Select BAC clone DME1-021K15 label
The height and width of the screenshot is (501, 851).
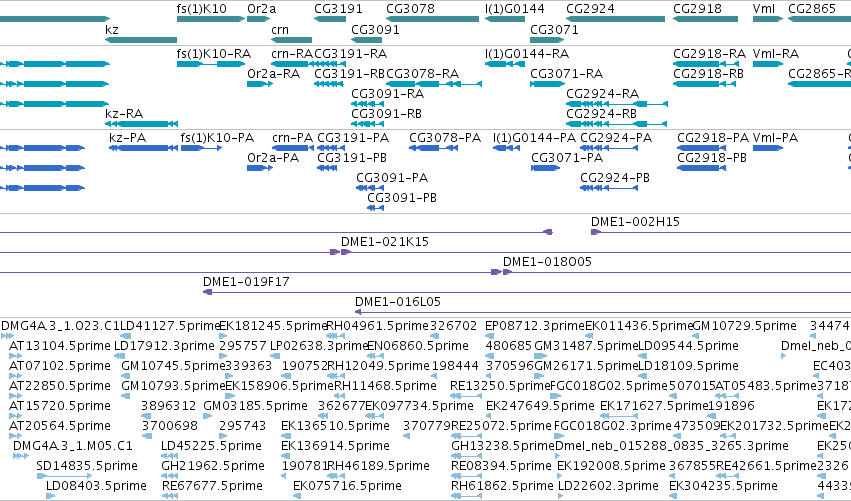click(385, 242)
